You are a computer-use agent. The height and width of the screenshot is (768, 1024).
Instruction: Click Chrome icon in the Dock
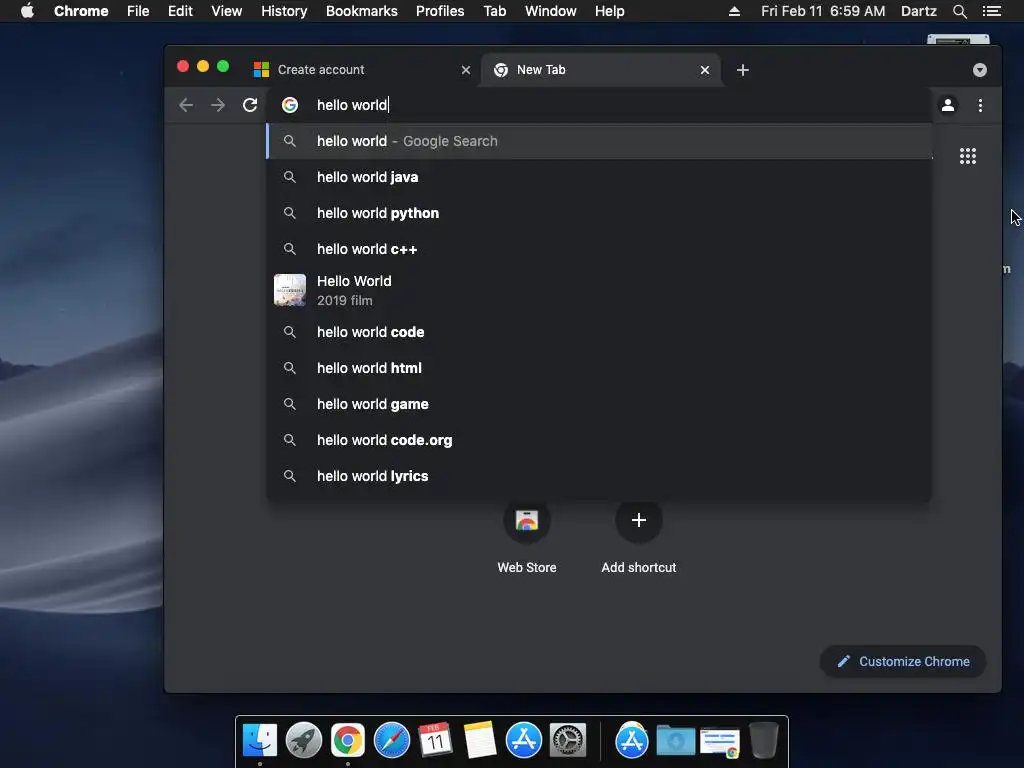point(347,741)
